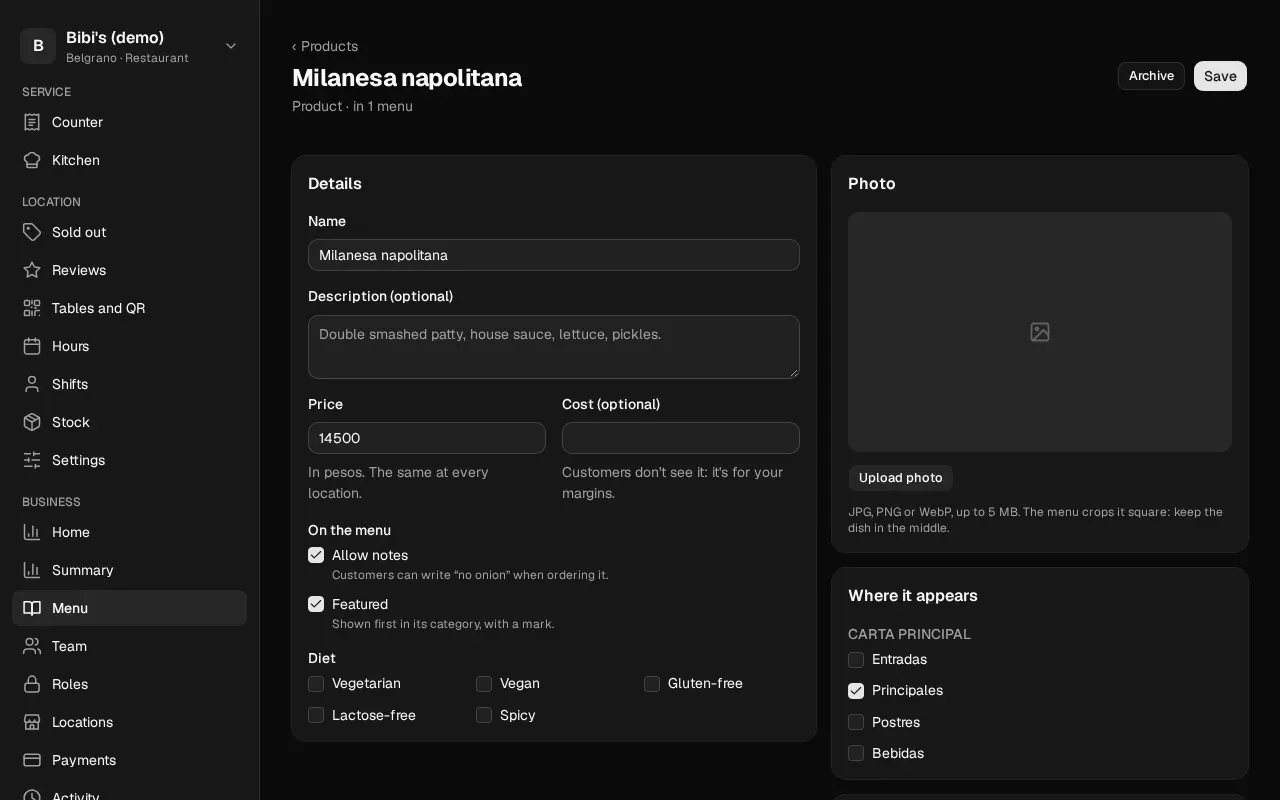
Task: Tick the Vegan diet checkbox
Action: click(x=484, y=684)
